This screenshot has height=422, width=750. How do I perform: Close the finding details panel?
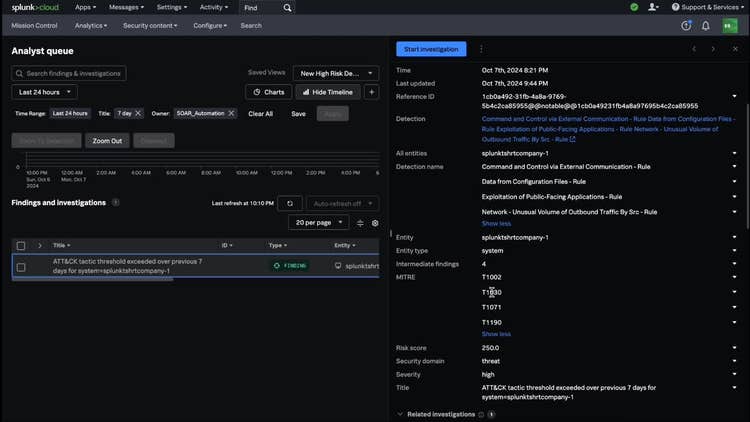click(x=735, y=49)
